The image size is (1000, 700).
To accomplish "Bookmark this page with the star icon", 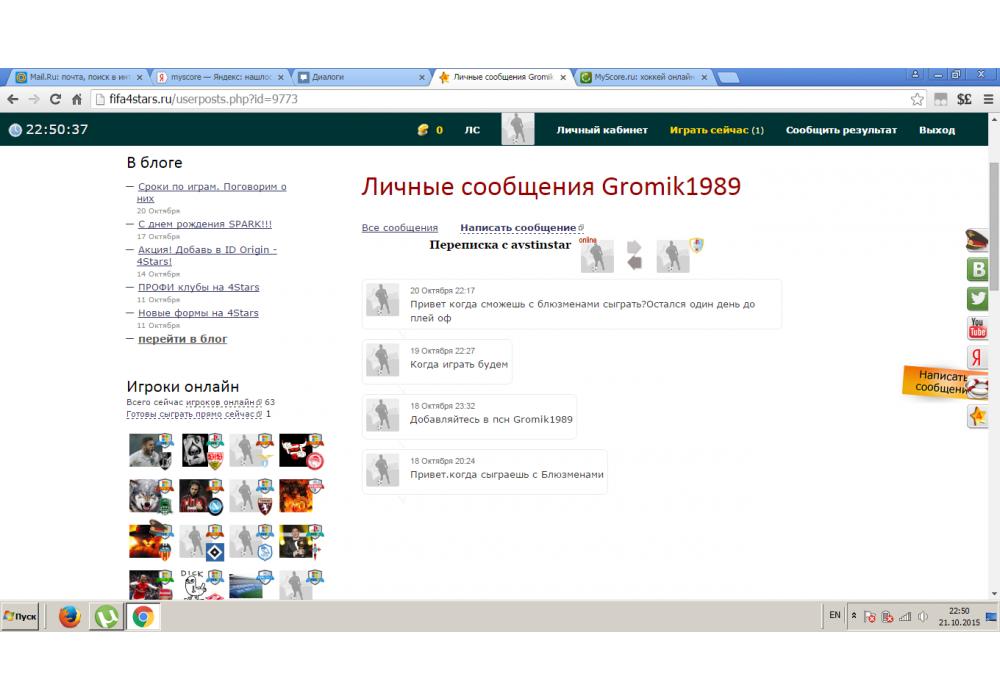I will coord(917,99).
